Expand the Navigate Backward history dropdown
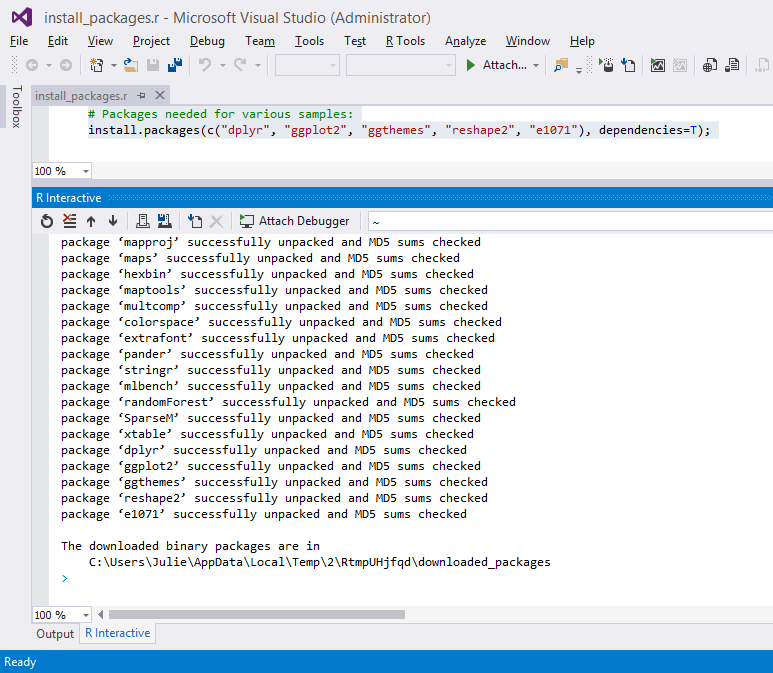Viewport: 773px width, 673px height. (49, 65)
